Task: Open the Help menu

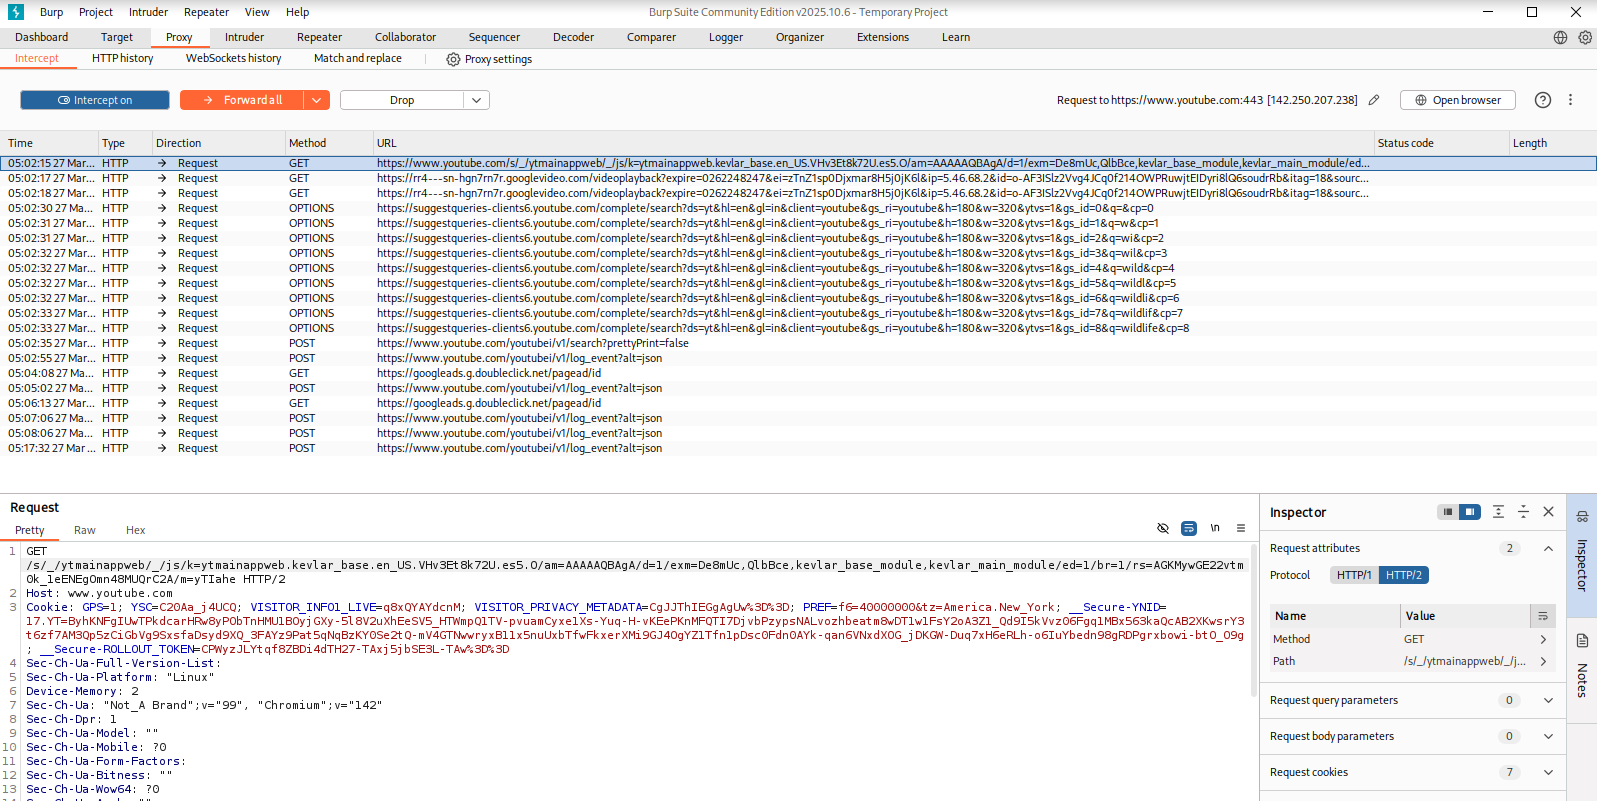Action: click(x=297, y=12)
